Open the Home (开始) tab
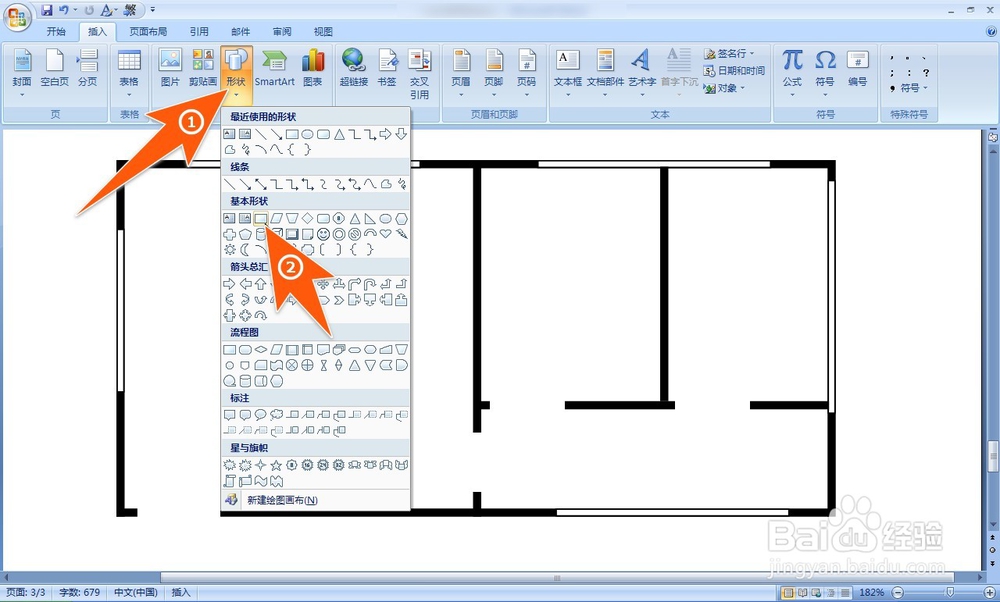This screenshot has height=602, width=1000. (x=56, y=31)
